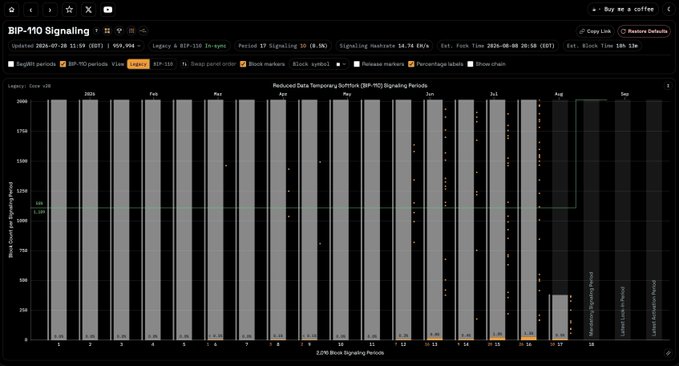Click the Legacy & BIP-110 In-sync pill

click(x=189, y=45)
